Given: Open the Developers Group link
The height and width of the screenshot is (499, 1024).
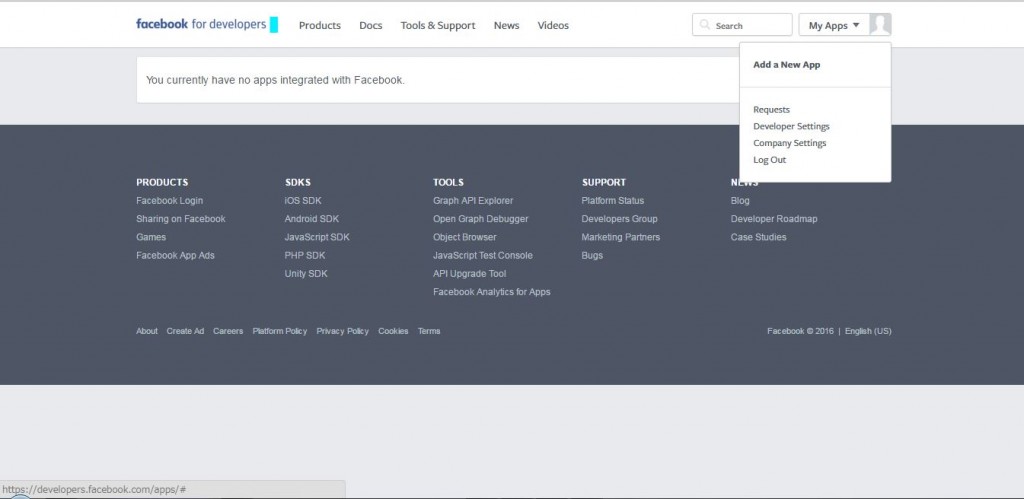Looking at the screenshot, I should click(x=619, y=219).
